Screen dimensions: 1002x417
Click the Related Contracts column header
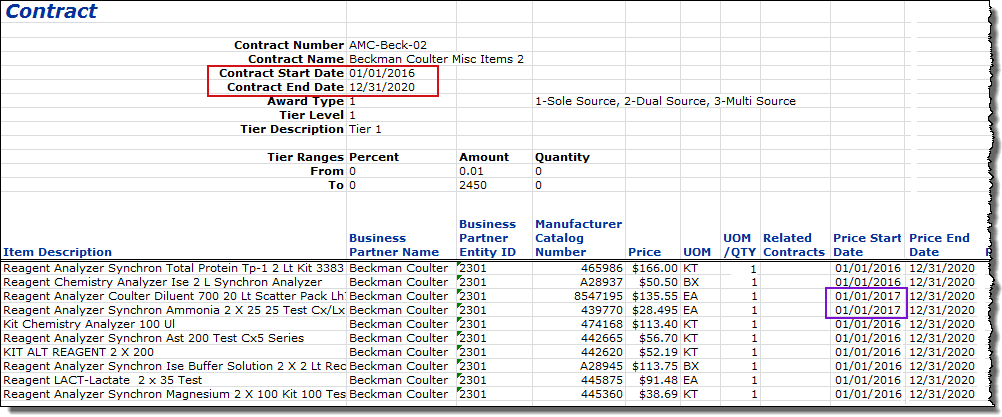click(x=794, y=245)
